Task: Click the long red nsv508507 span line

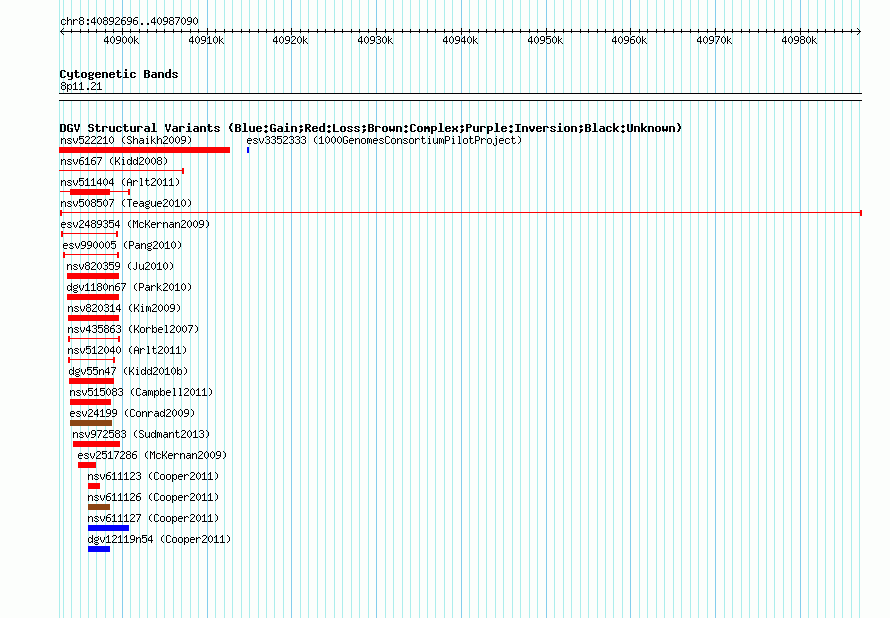Action: pyautogui.click(x=461, y=213)
